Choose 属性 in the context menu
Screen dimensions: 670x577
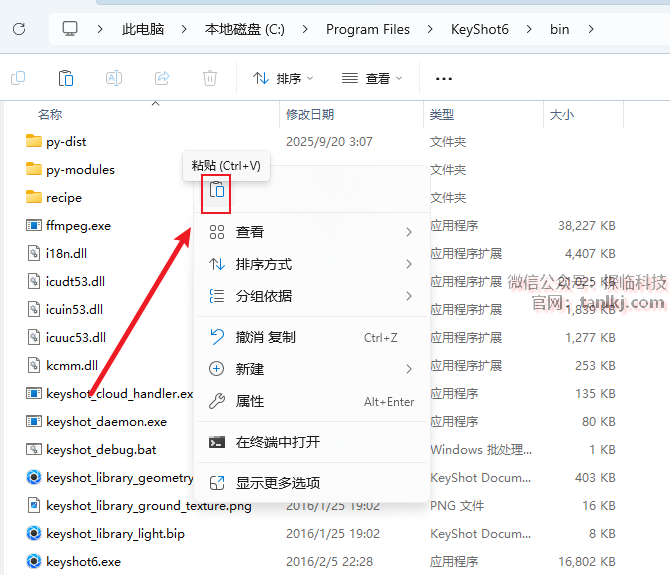[x=312, y=401]
